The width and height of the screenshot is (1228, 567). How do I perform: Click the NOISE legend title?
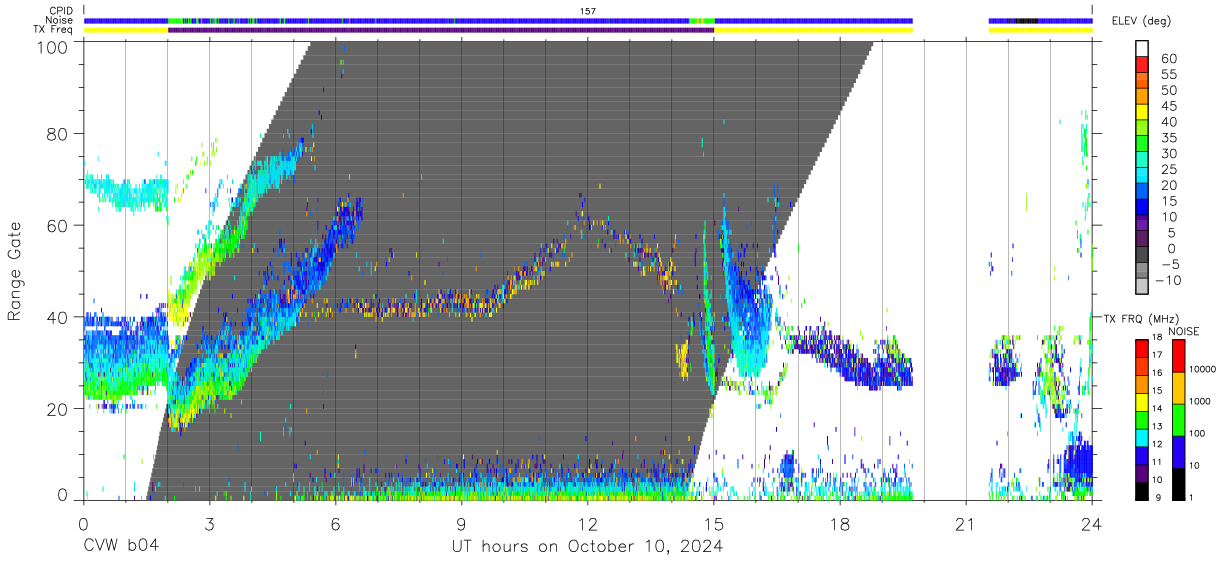(1184, 331)
